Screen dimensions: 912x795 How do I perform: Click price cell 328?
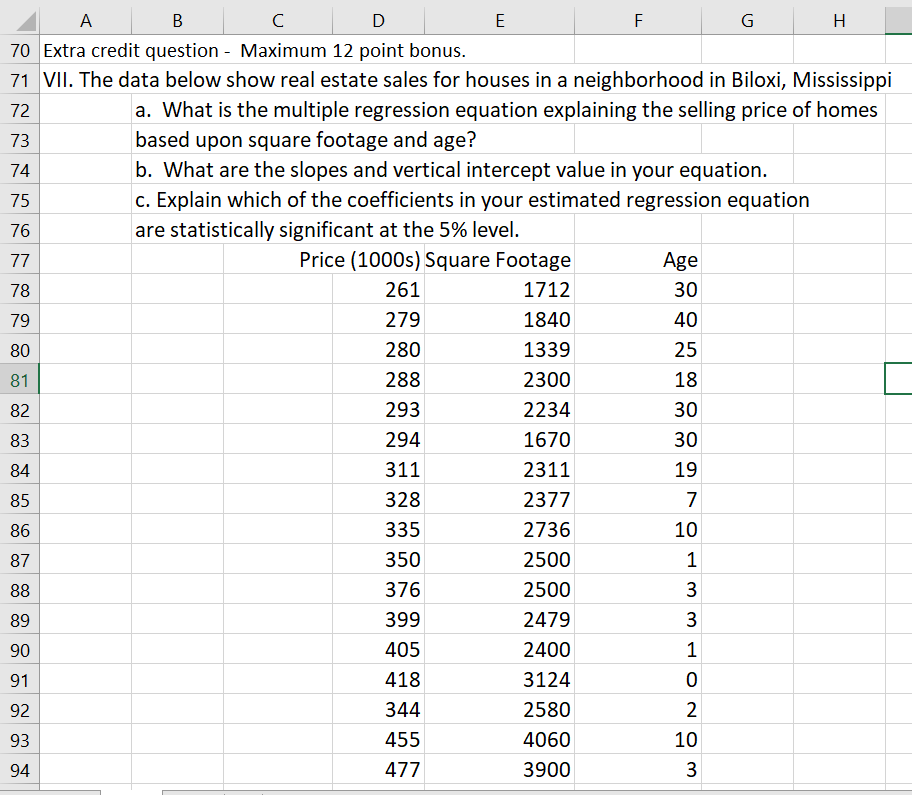click(x=379, y=500)
